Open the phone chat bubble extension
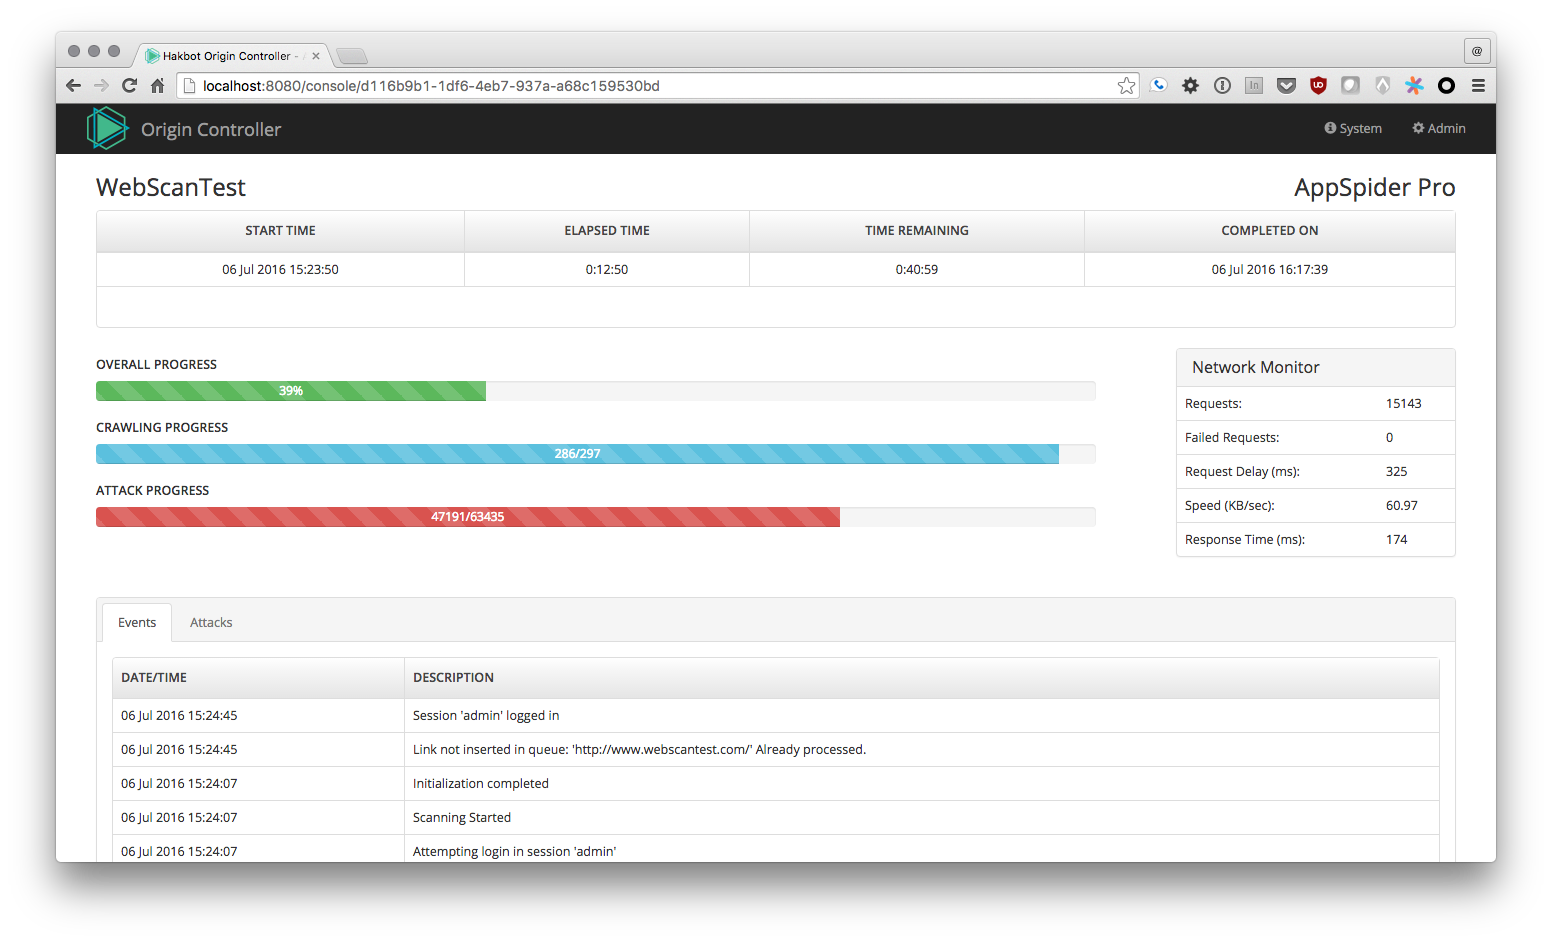Image resolution: width=1552 pixels, height=942 pixels. (x=1159, y=86)
